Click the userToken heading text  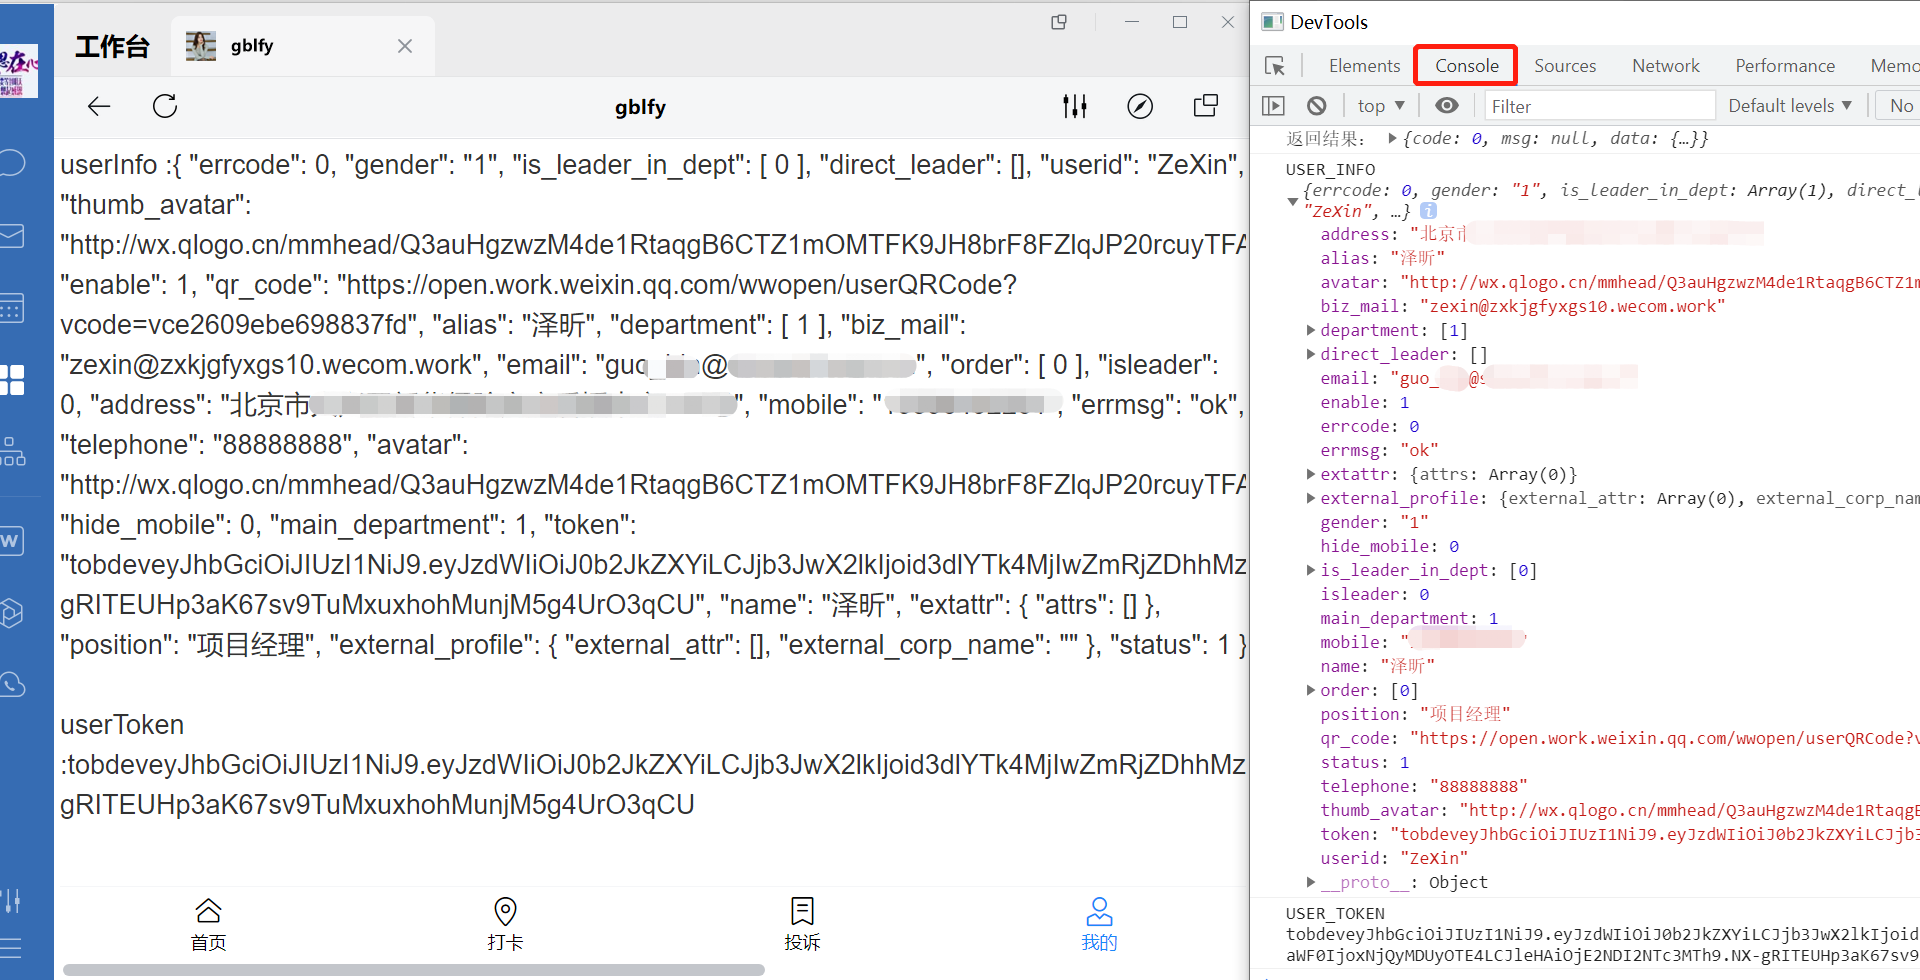click(122, 724)
